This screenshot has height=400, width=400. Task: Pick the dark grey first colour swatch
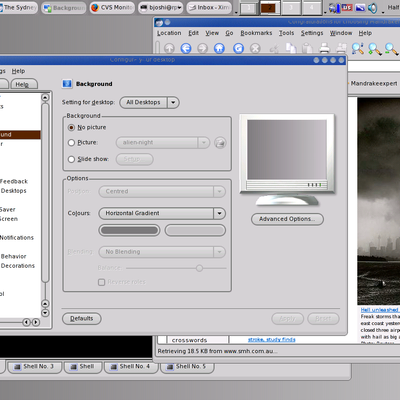pos(129,230)
